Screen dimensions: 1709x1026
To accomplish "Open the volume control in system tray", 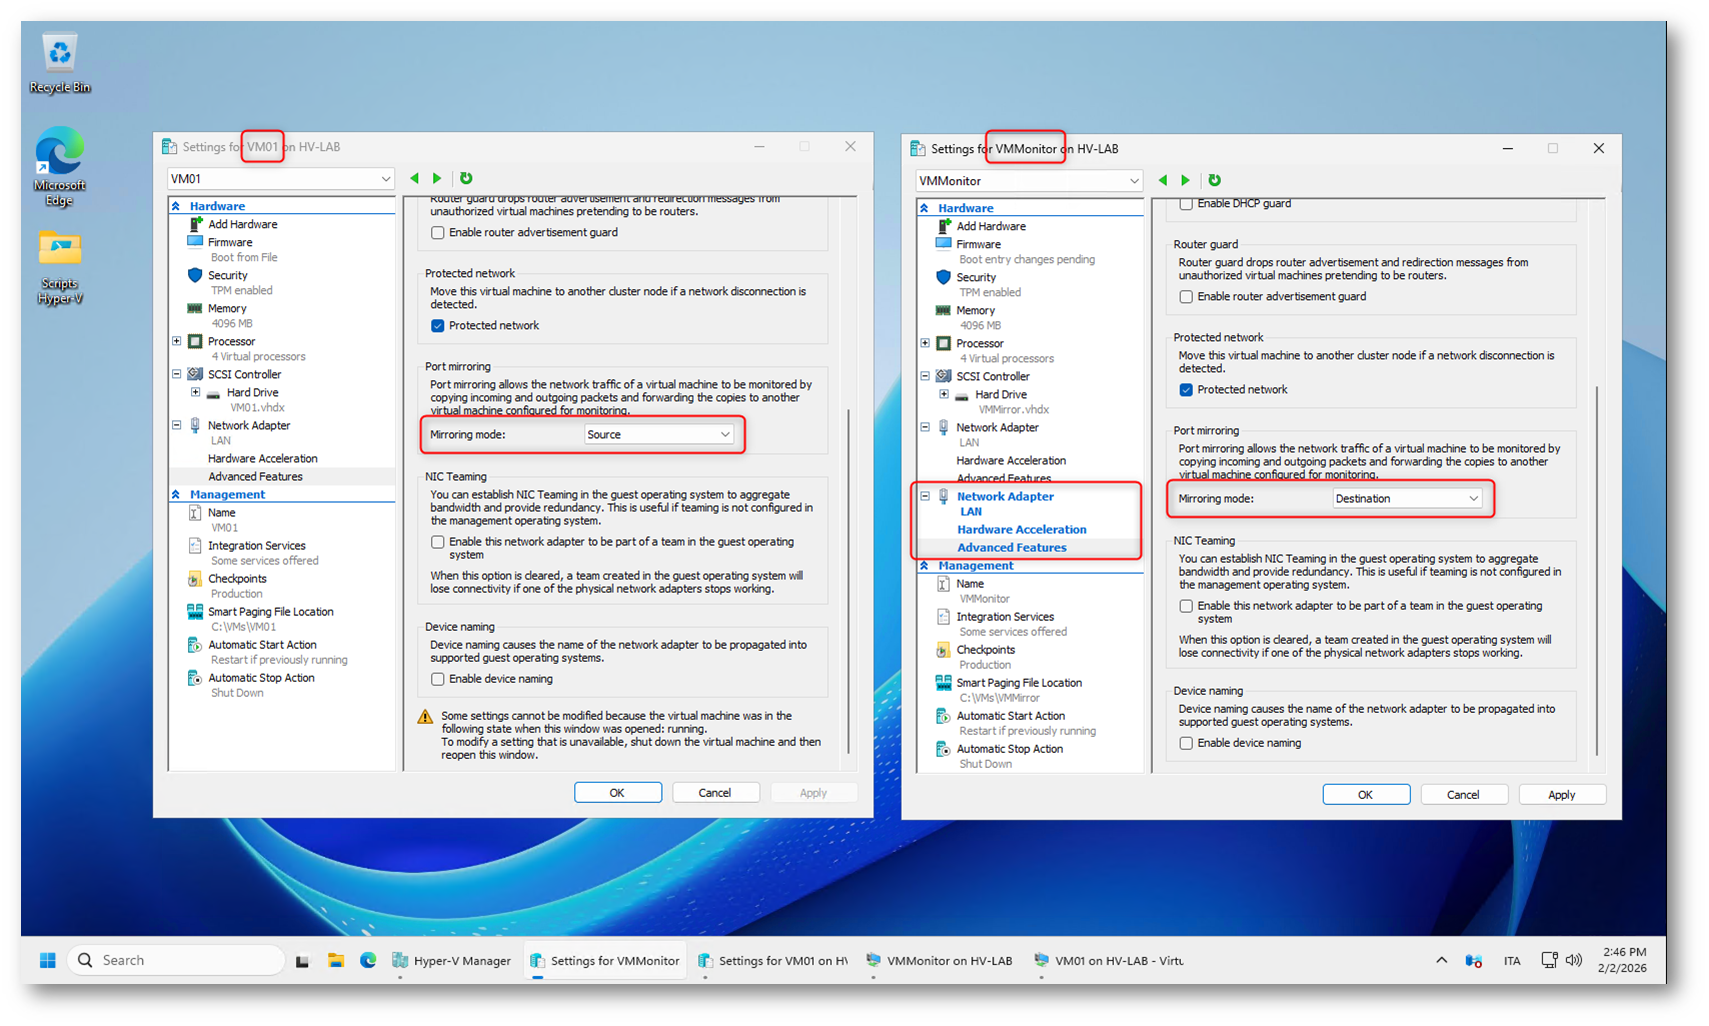I will coord(1574,960).
